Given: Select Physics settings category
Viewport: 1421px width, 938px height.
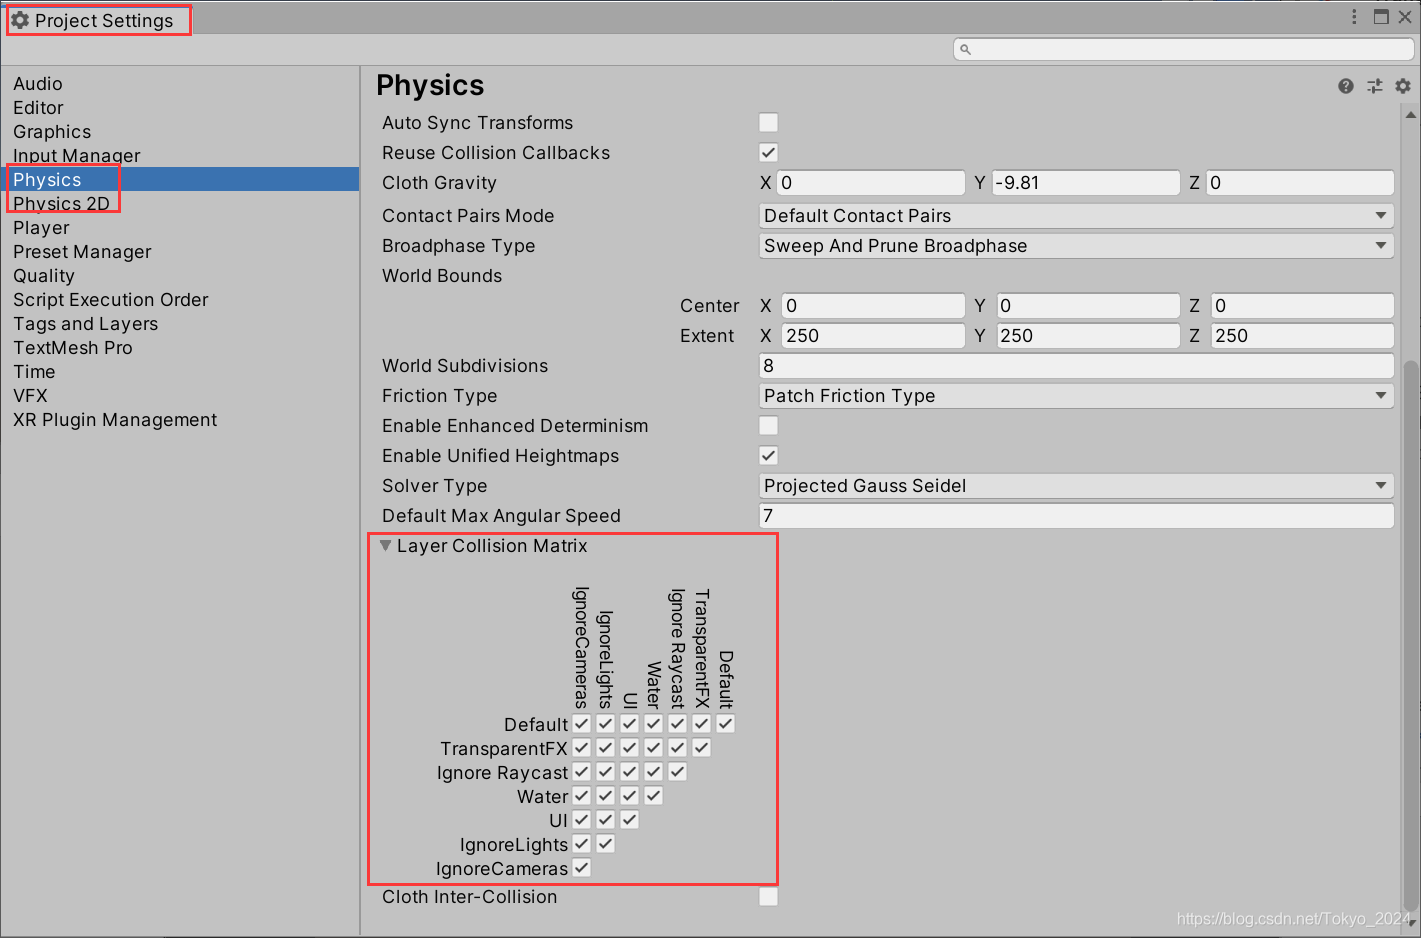Looking at the screenshot, I should pos(180,179).
